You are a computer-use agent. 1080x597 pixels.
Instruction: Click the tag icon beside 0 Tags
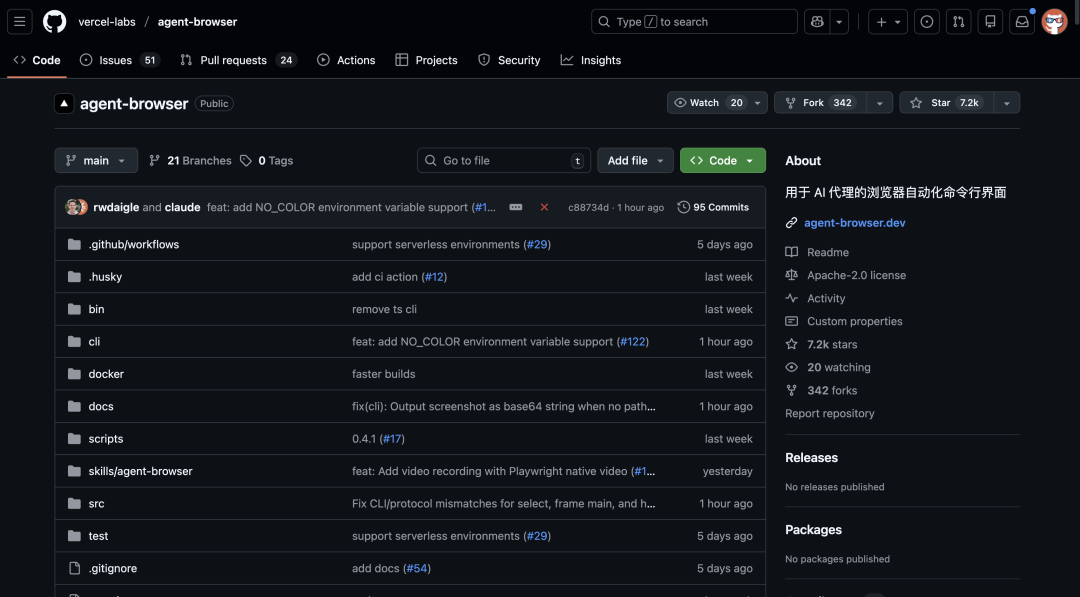[246, 160]
